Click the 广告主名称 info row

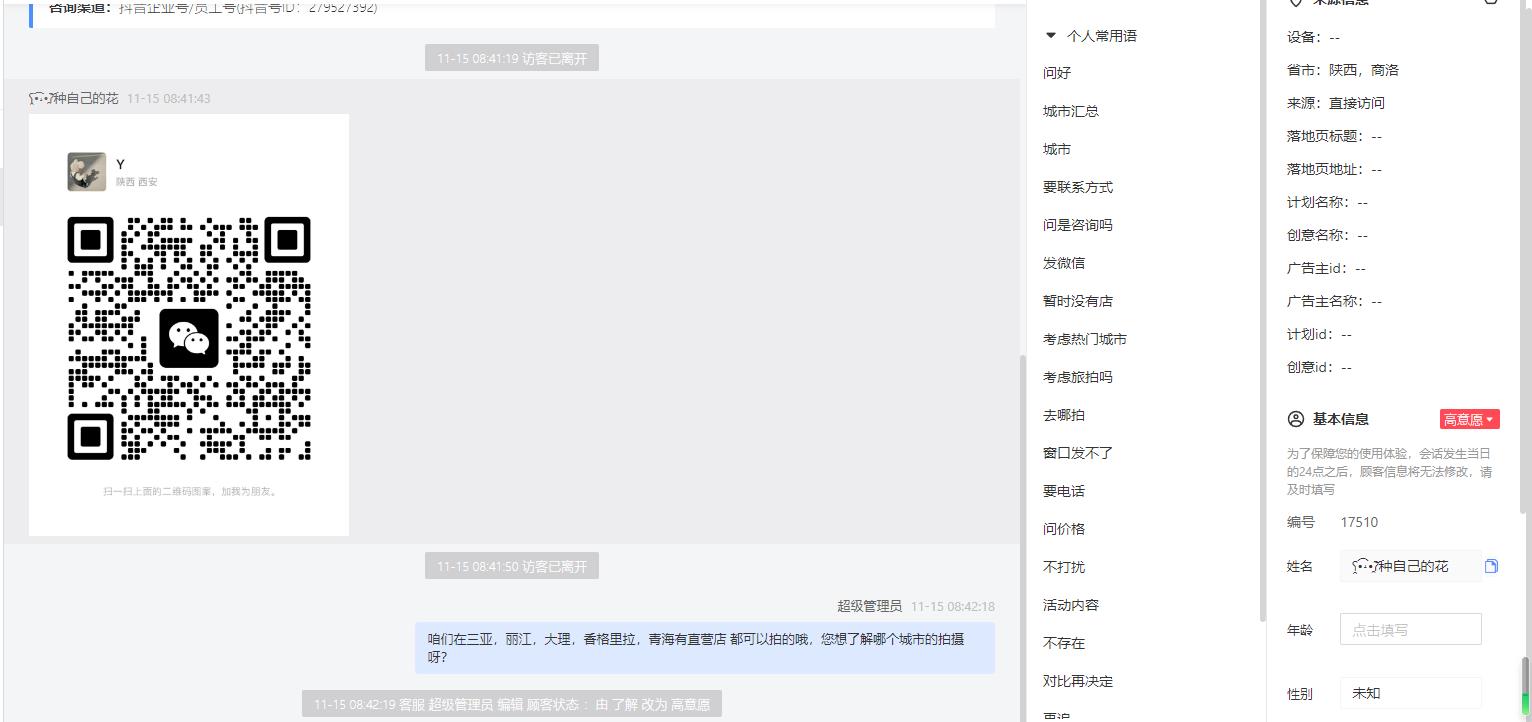[x=1334, y=301]
